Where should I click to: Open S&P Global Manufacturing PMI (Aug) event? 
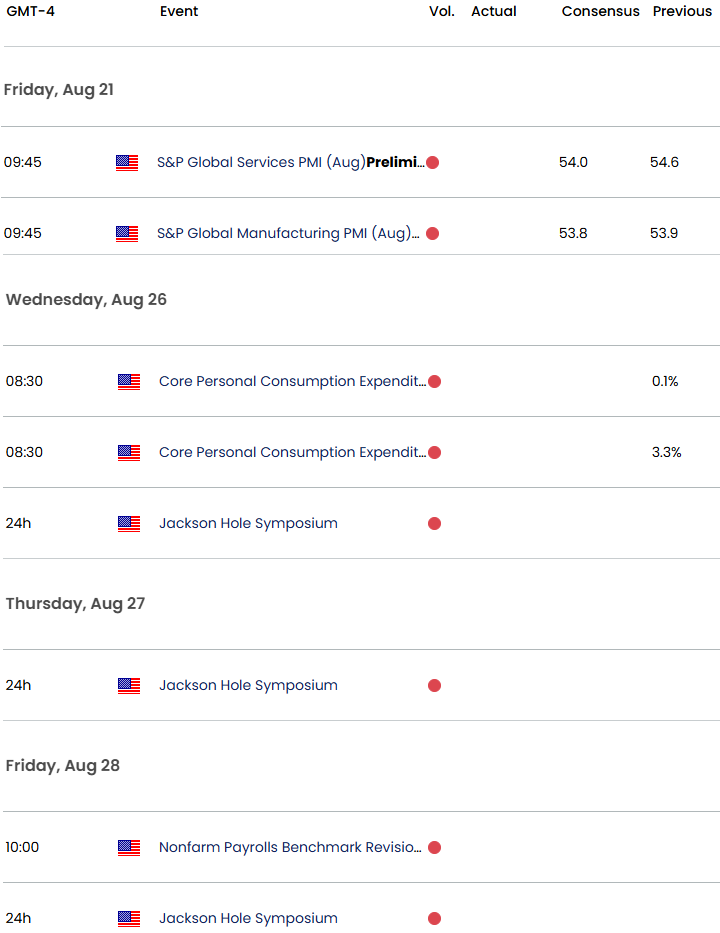point(288,233)
